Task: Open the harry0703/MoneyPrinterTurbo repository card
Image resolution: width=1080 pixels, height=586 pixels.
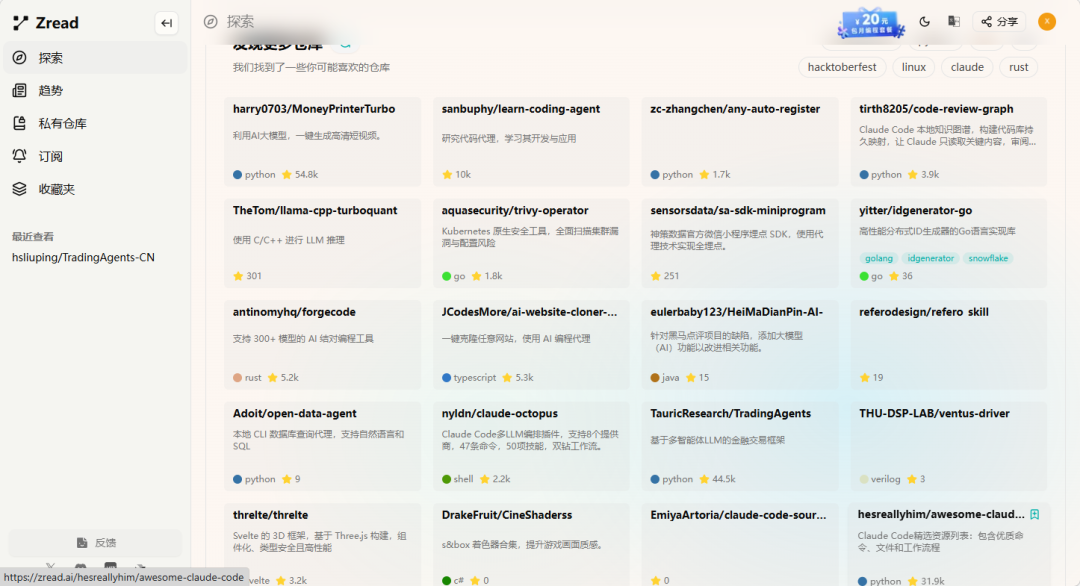Action: pyautogui.click(x=322, y=142)
